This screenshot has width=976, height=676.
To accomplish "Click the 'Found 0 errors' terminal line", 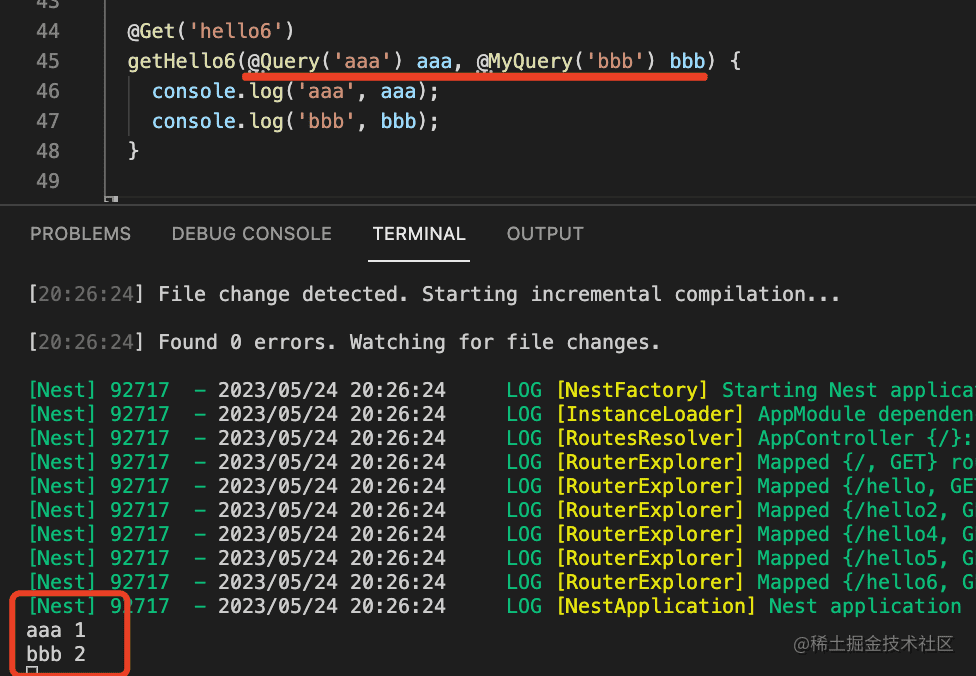I will (x=409, y=342).
